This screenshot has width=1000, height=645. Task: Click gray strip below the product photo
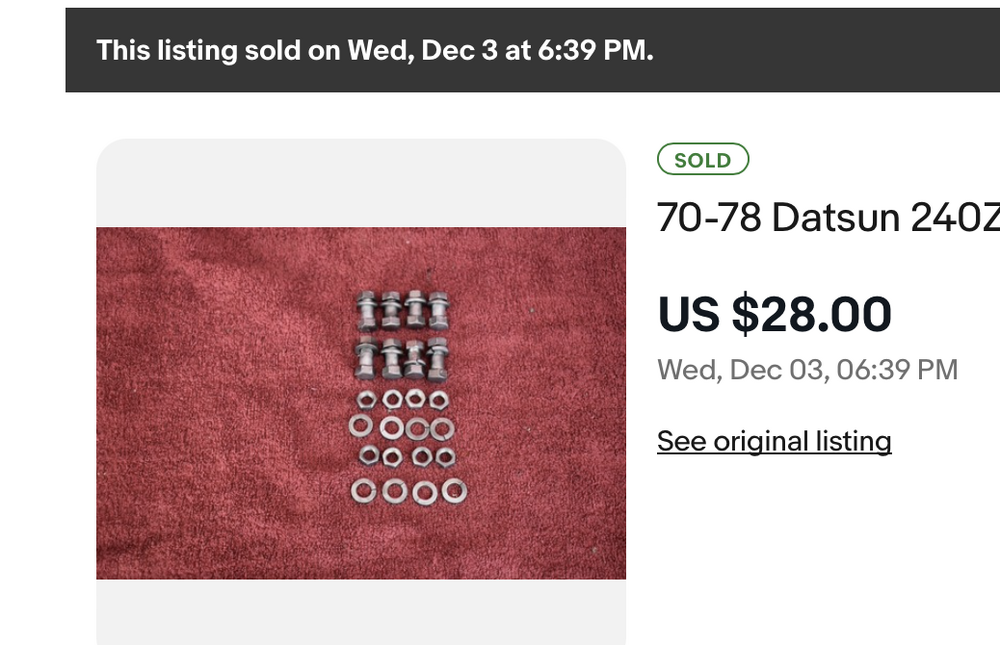tap(360, 610)
